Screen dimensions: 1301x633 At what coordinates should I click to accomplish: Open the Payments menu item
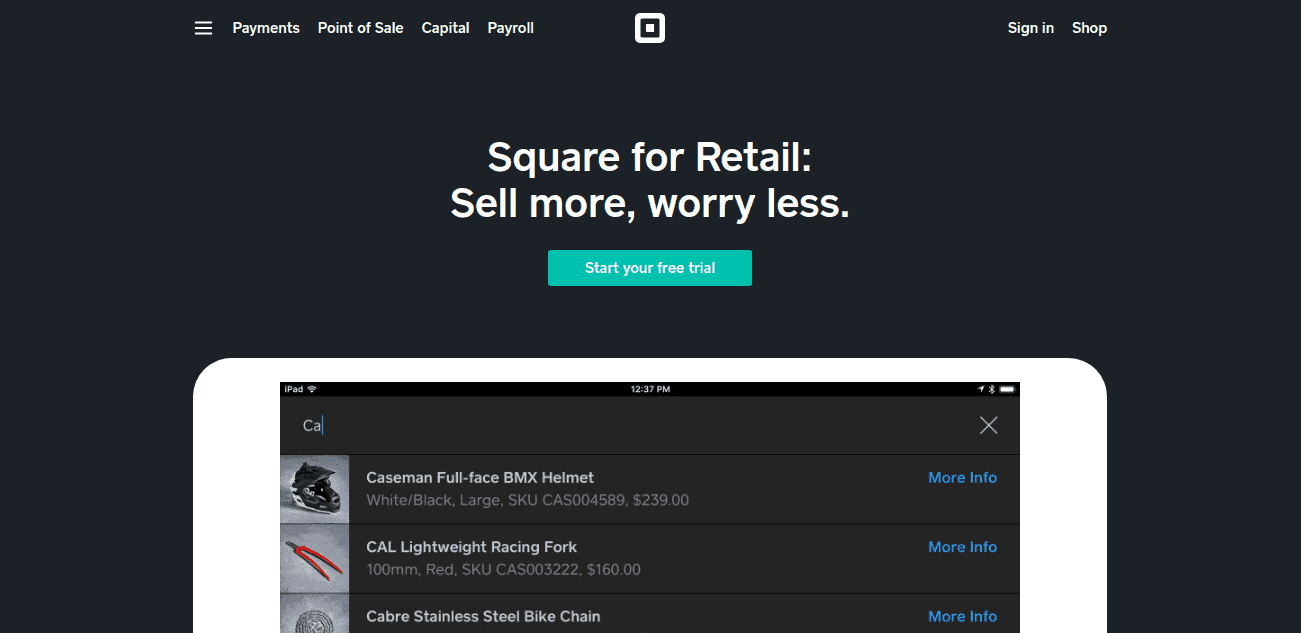(266, 28)
